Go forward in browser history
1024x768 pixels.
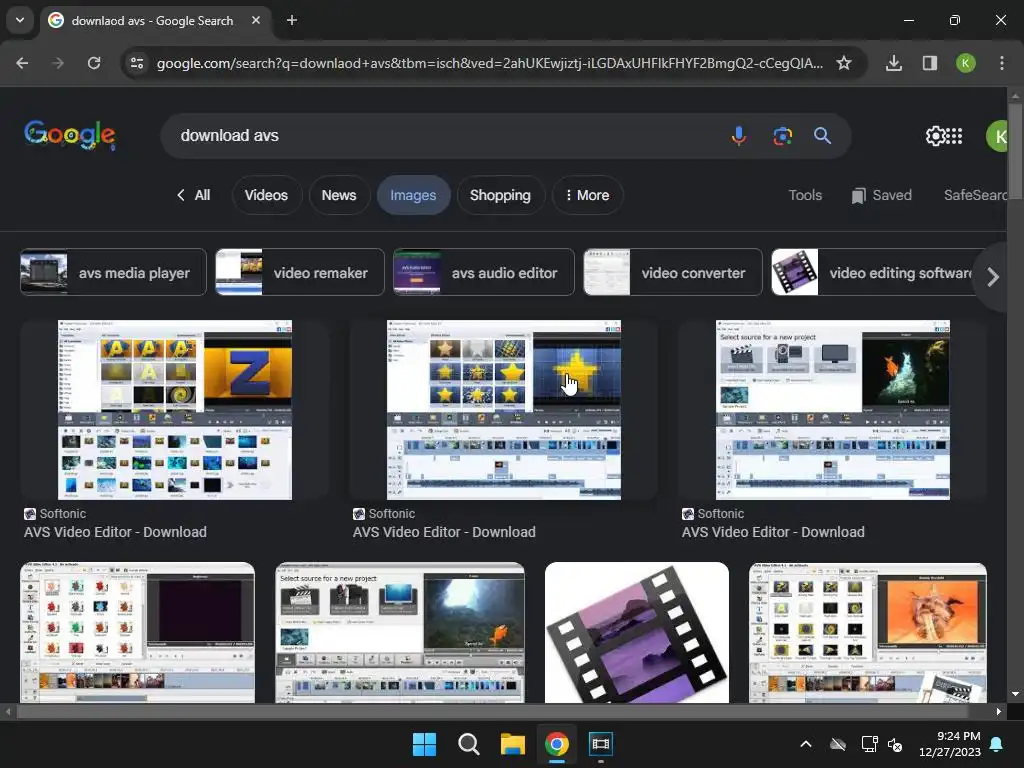[x=58, y=63]
